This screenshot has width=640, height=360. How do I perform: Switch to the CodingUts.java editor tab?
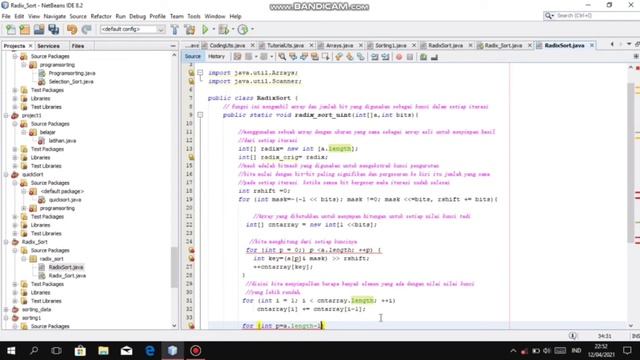pyautogui.click(x=227, y=45)
